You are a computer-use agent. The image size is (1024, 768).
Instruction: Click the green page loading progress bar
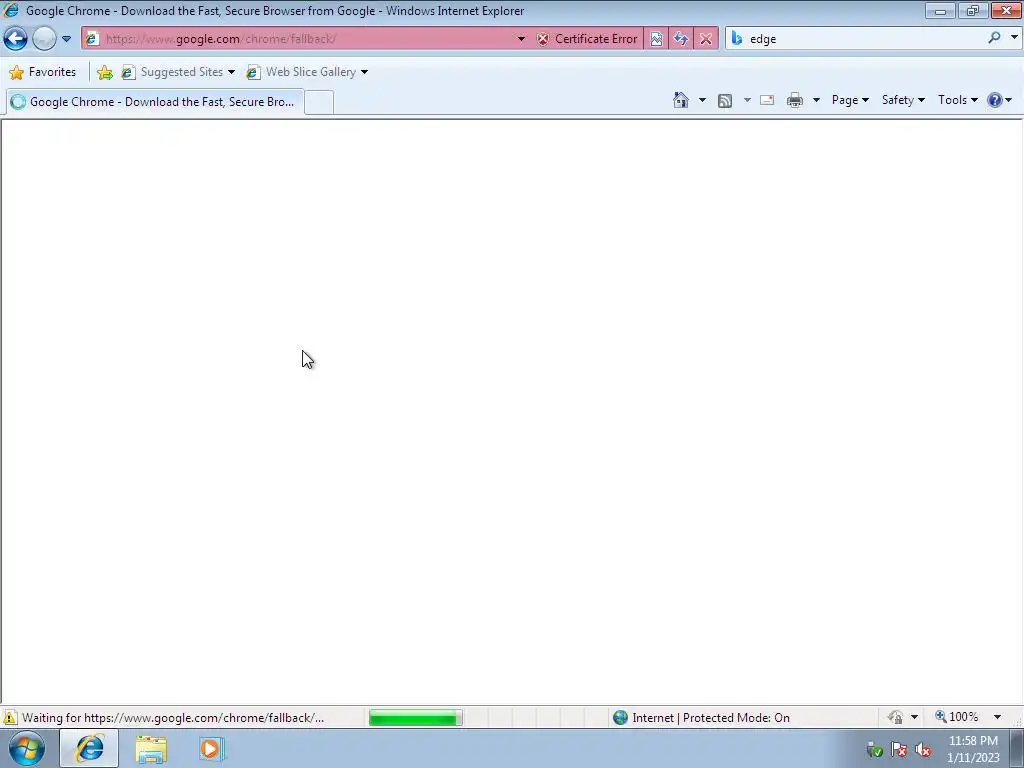click(415, 718)
